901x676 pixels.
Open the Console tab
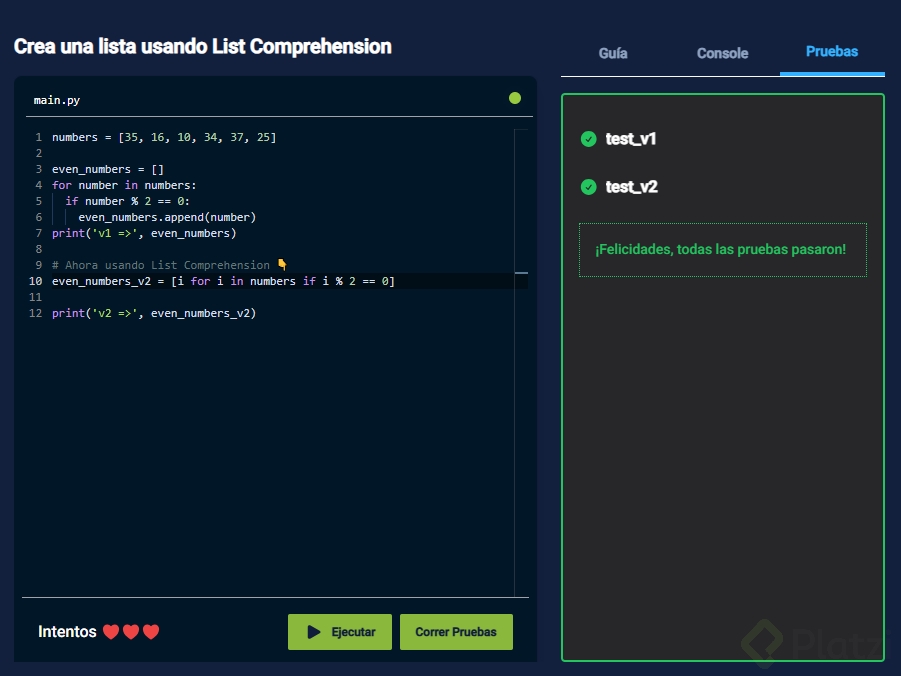(x=722, y=53)
